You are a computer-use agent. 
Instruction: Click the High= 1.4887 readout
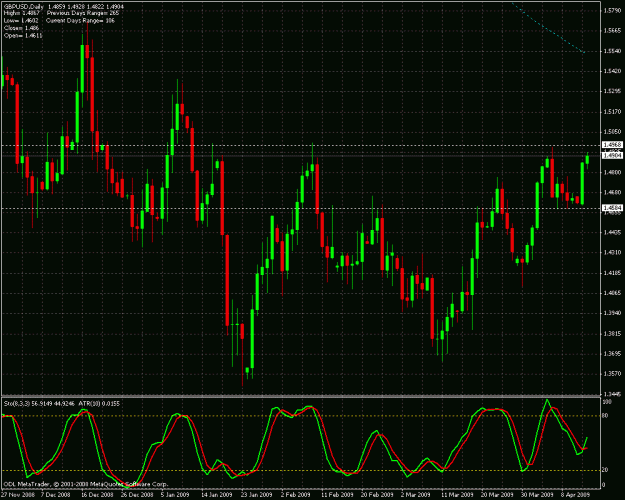click(22, 13)
